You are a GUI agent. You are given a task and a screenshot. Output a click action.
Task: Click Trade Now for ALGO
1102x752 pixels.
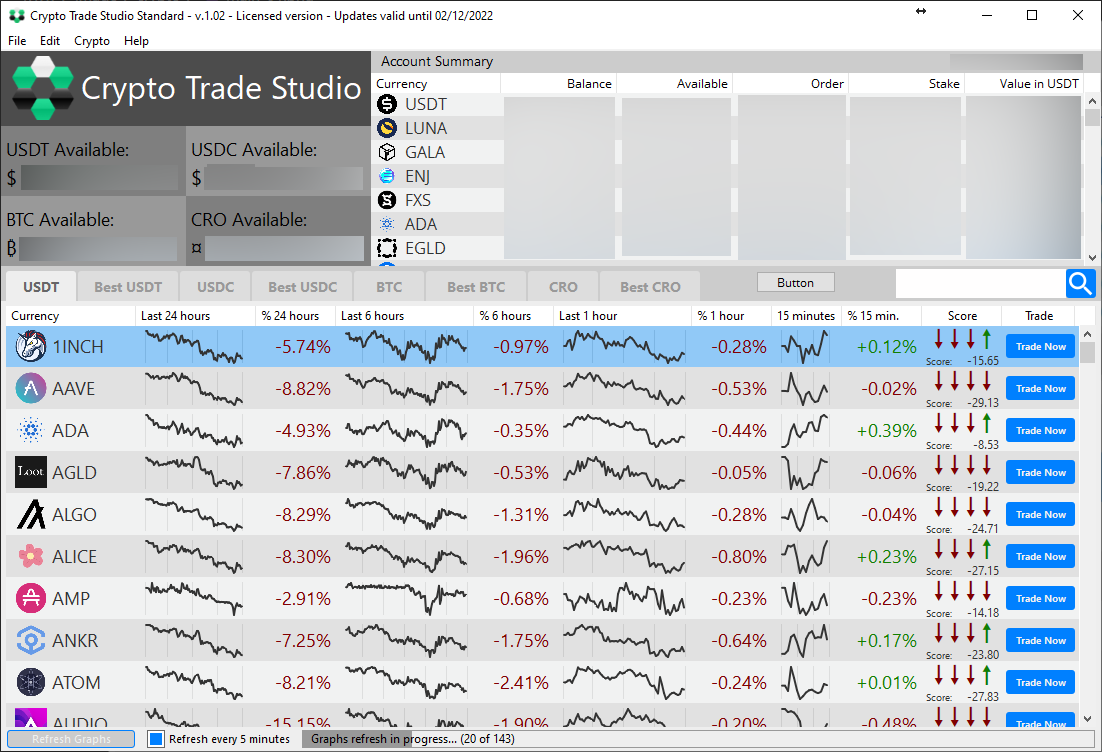click(1041, 514)
